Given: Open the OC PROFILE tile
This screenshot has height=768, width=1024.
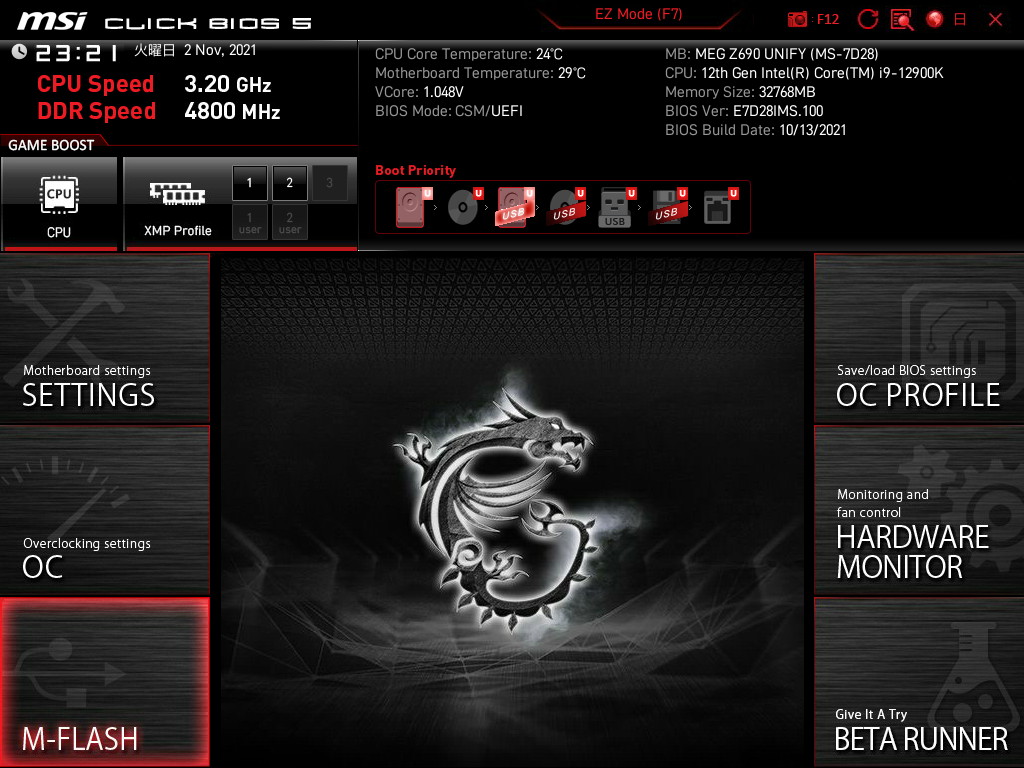Looking at the screenshot, I should (x=919, y=338).
